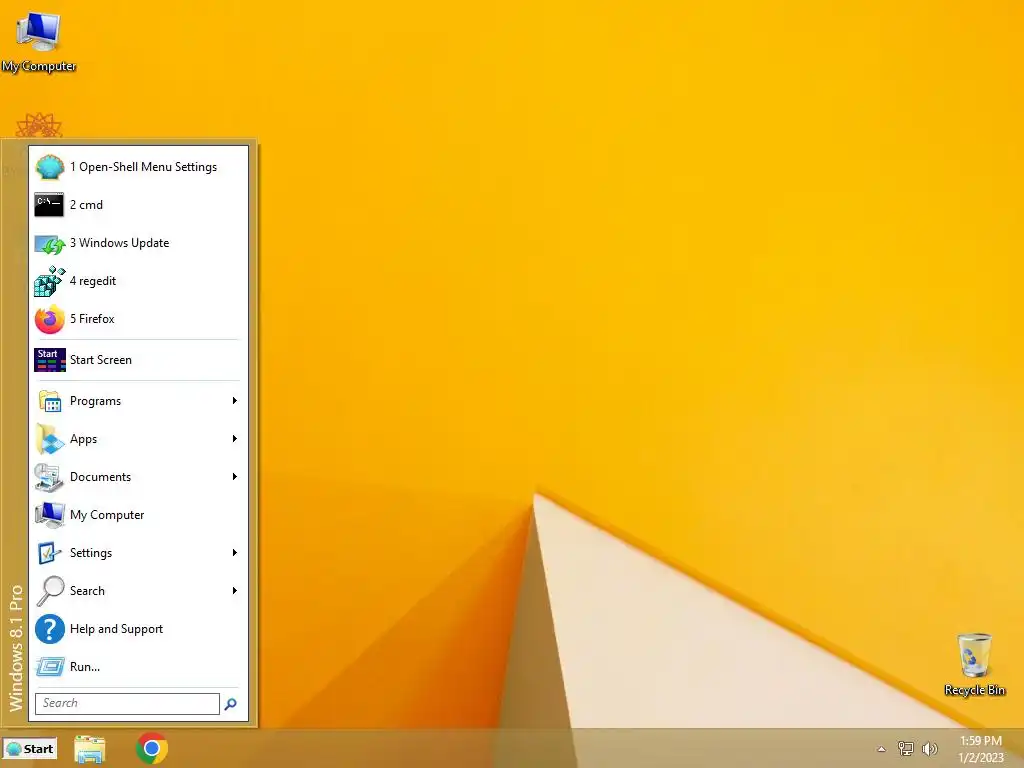1024x768 pixels.
Task: Choose the 'Start Screen' menu label
Action: click(101, 360)
